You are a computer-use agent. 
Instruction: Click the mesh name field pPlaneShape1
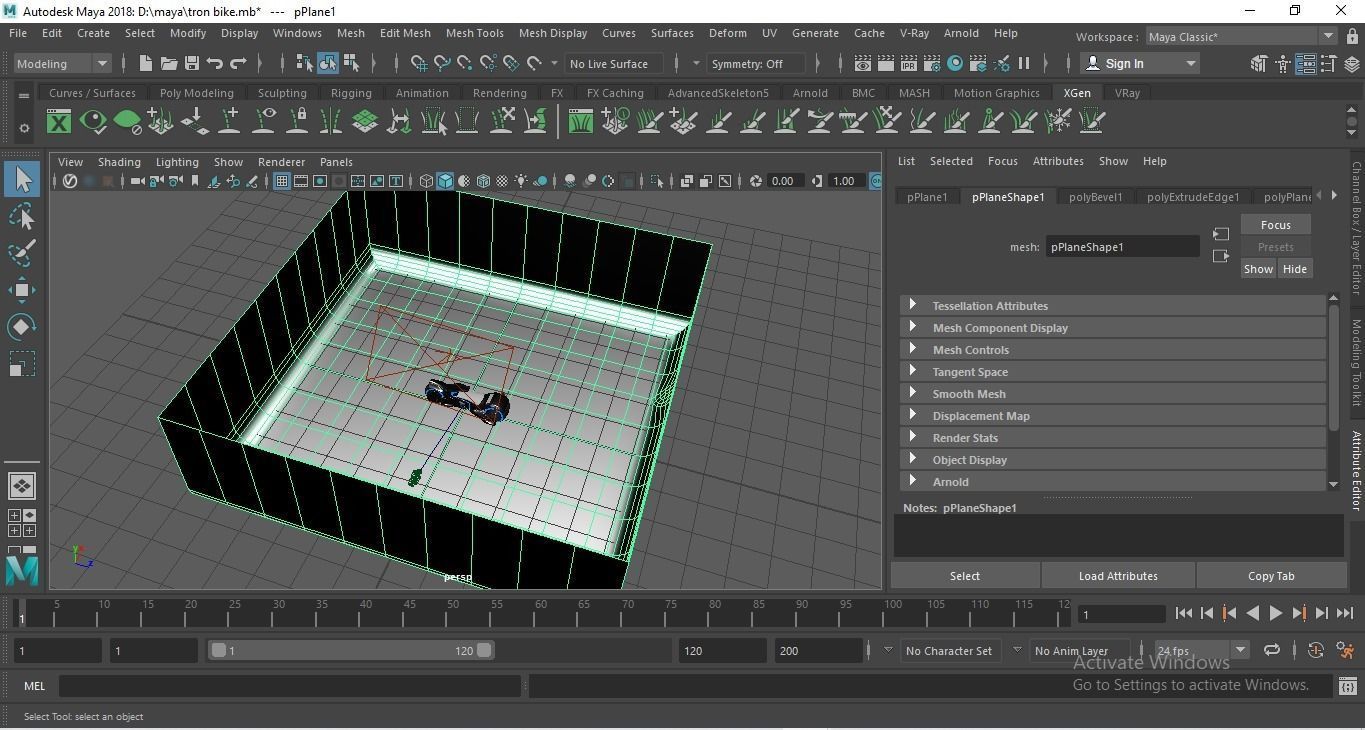1122,247
